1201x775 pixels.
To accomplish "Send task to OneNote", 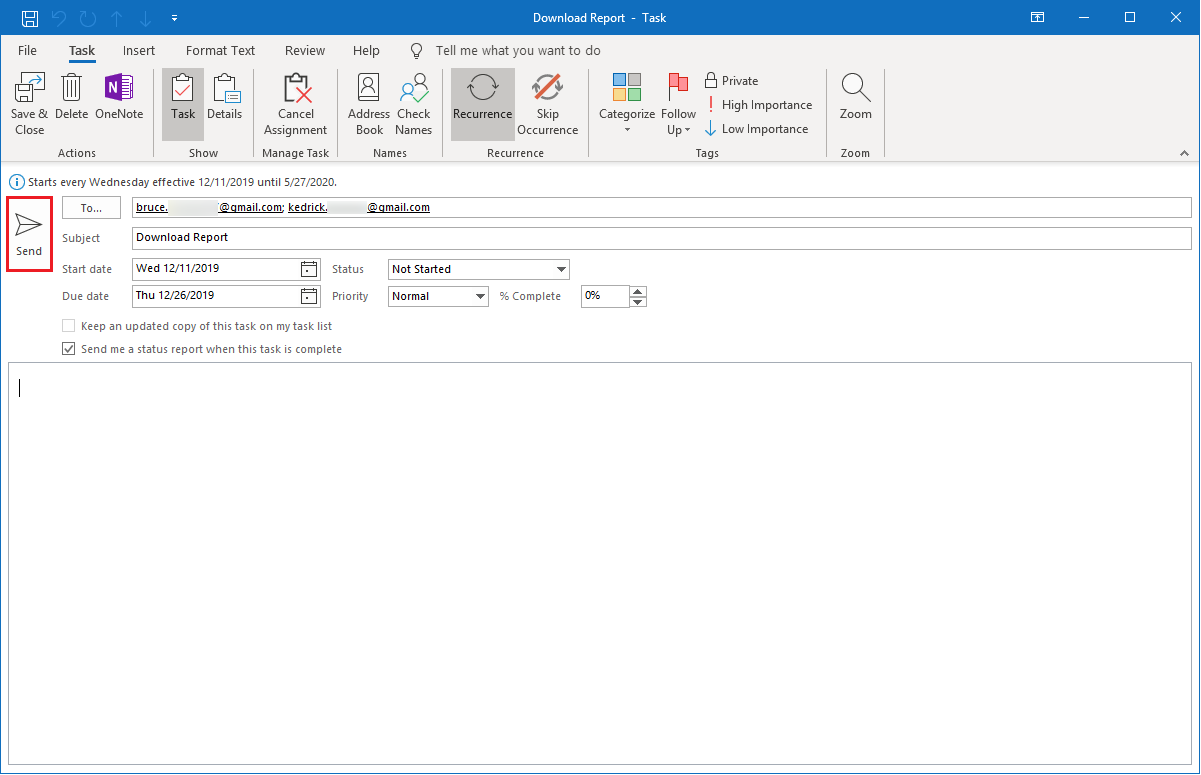I will [x=119, y=97].
